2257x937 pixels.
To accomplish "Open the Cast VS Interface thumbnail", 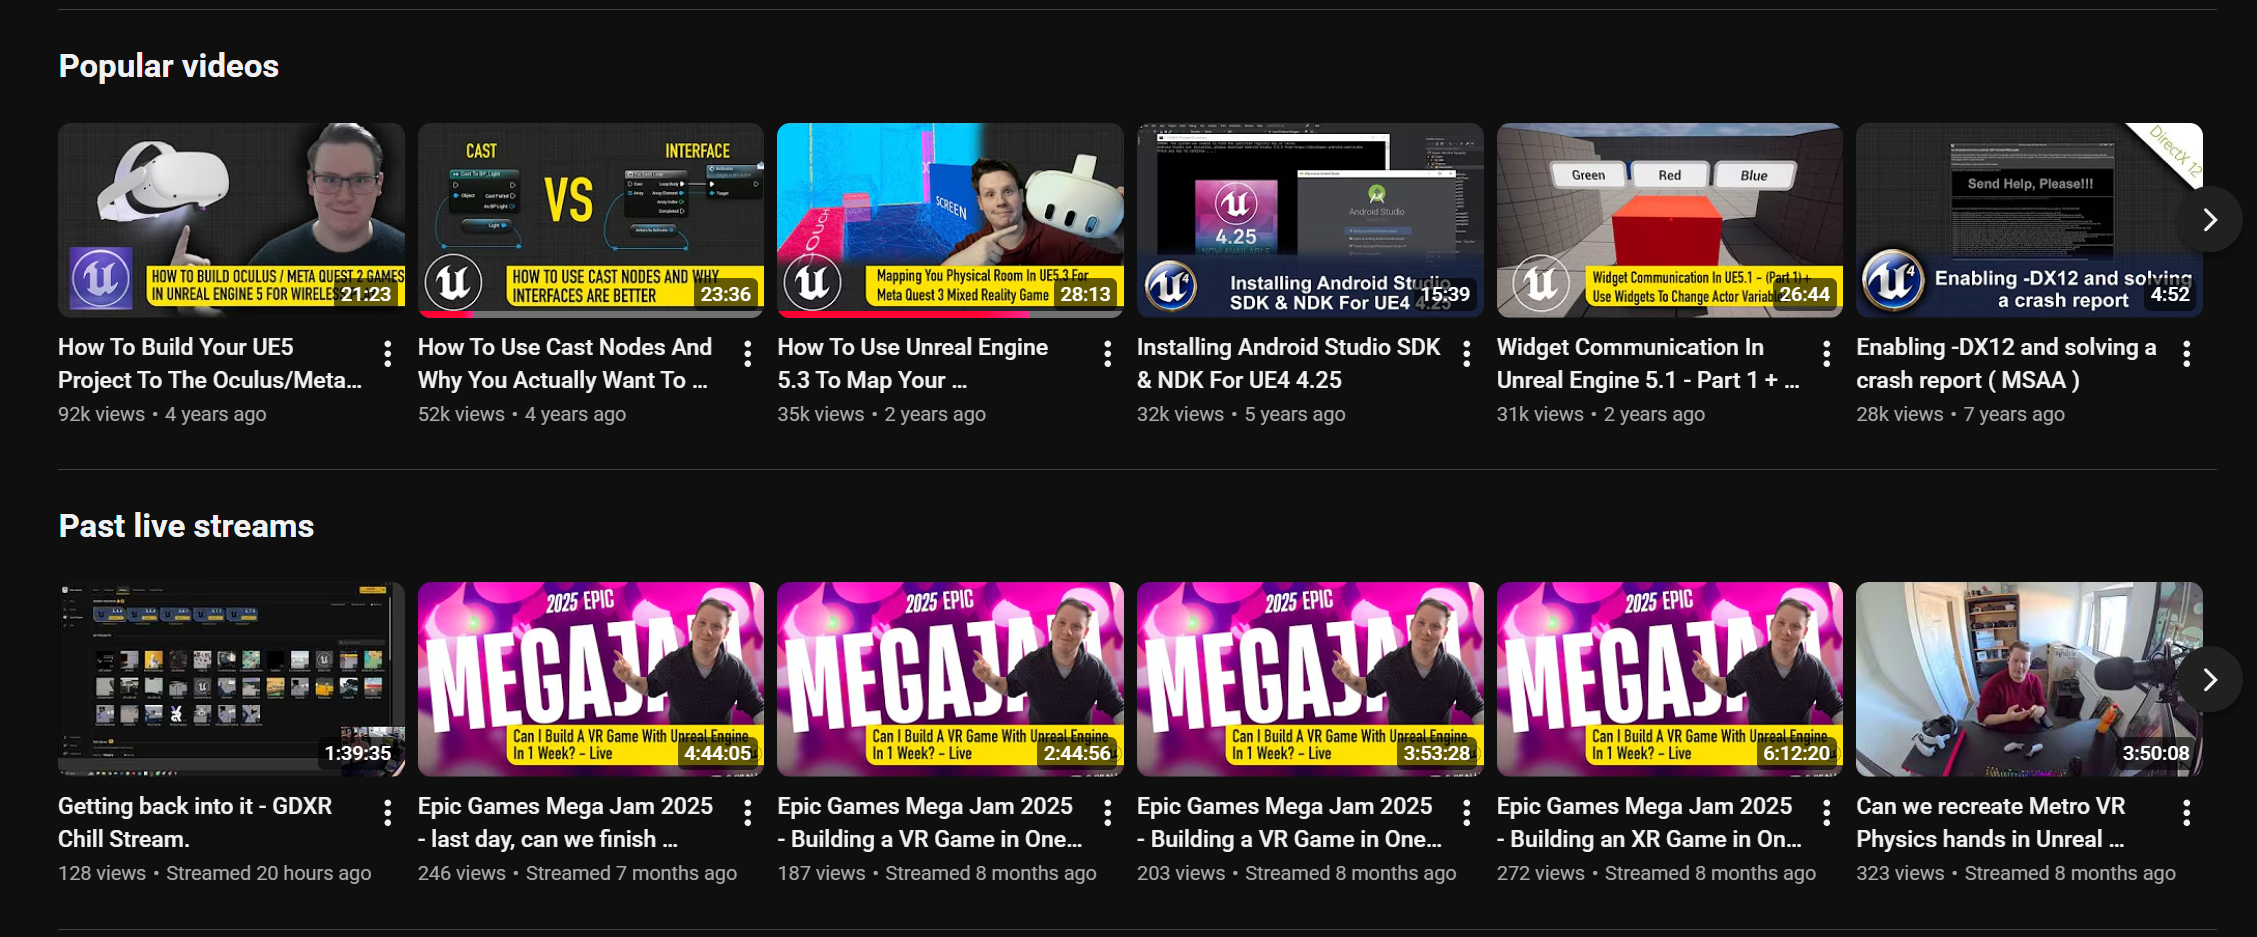I will point(591,220).
